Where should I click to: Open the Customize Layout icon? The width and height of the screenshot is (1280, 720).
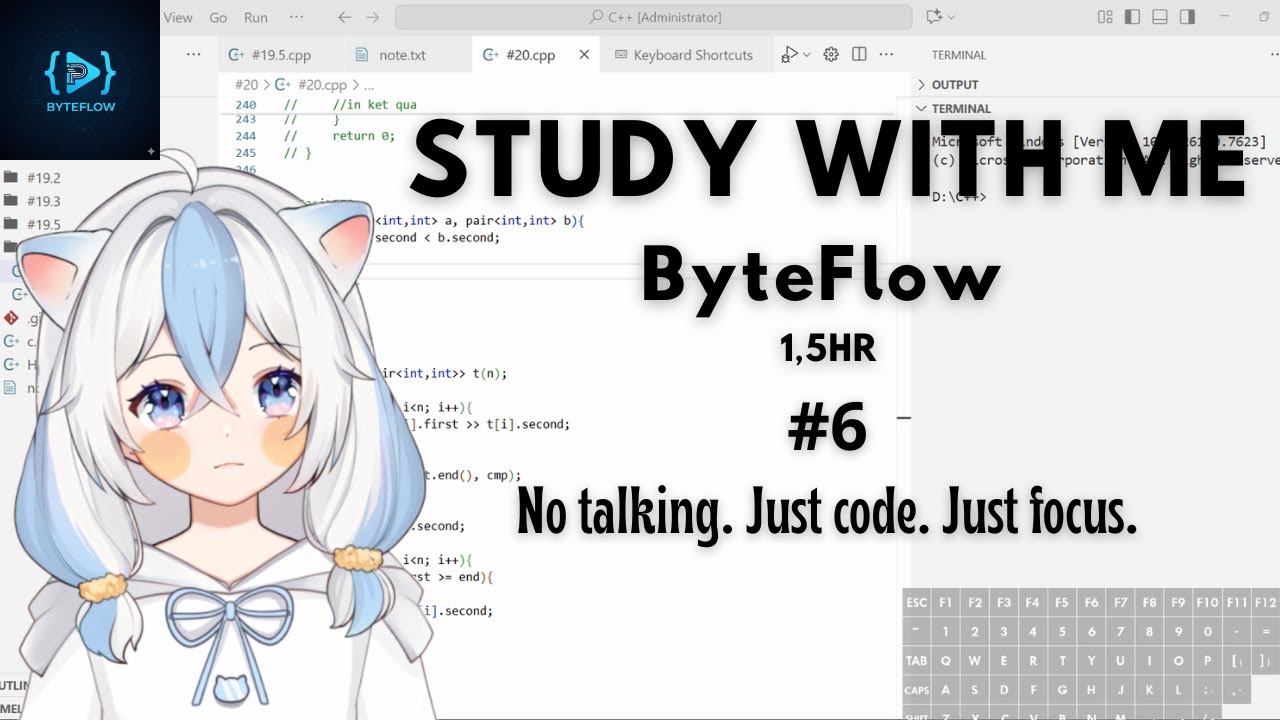click(x=1105, y=17)
